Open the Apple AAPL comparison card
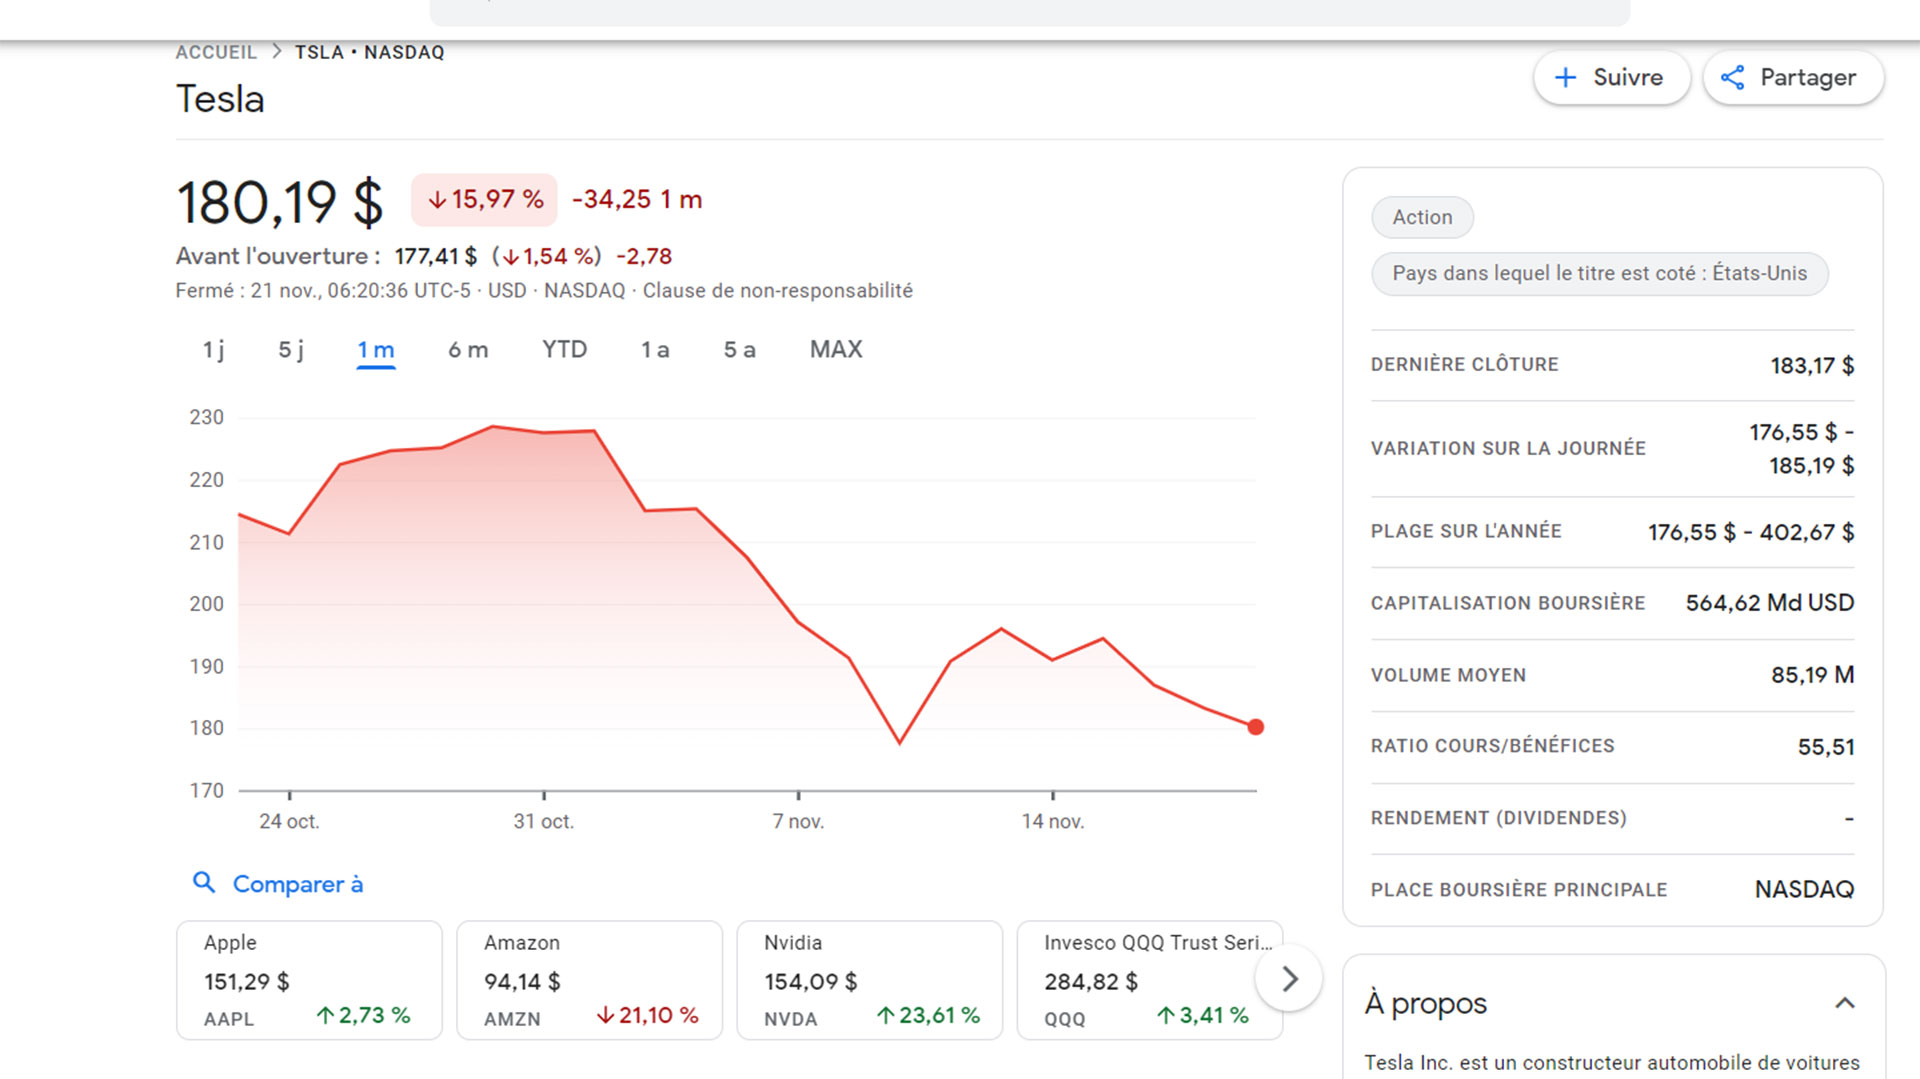The image size is (1920, 1079). click(309, 980)
